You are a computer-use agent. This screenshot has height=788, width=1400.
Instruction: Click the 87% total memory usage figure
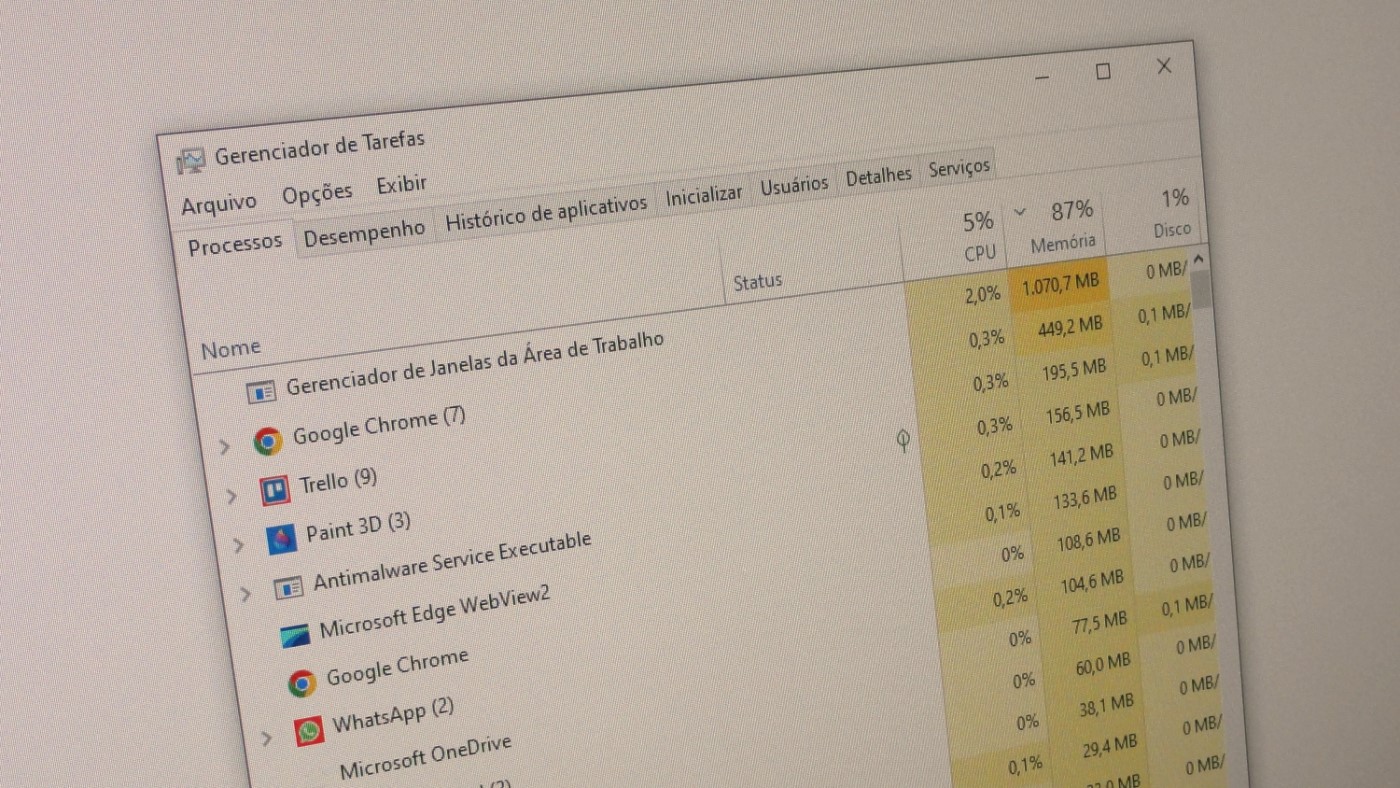[x=1071, y=211]
